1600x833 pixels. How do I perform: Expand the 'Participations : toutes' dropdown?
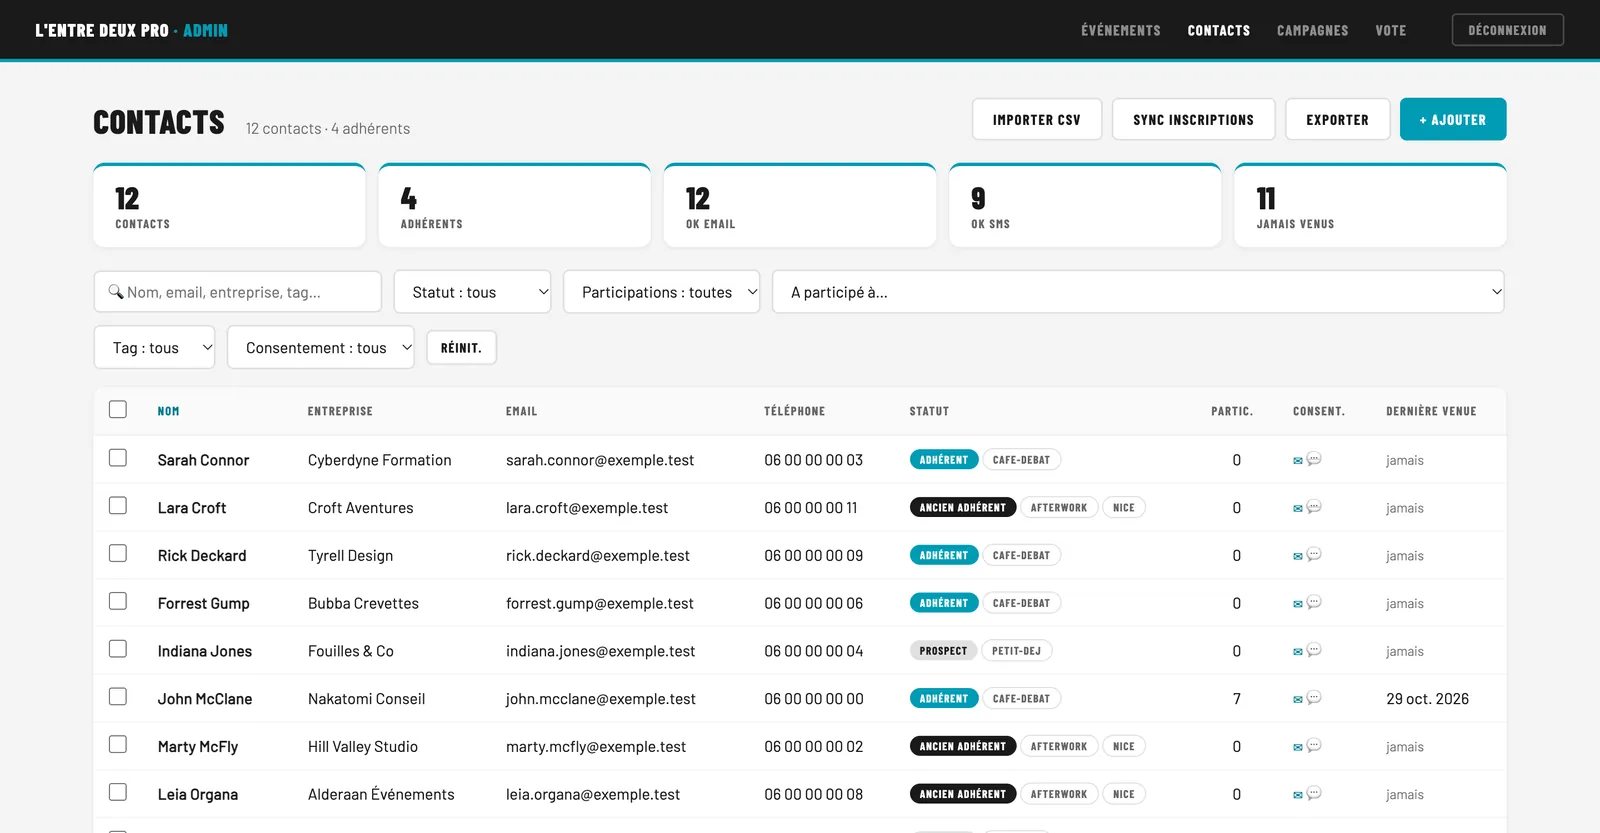point(661,292)
